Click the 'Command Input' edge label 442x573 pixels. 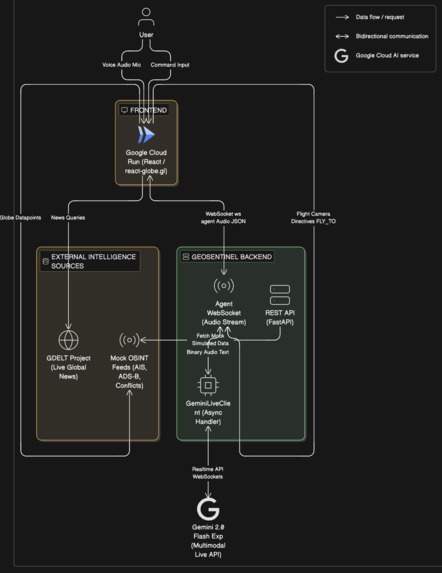[x=170, y=65]
